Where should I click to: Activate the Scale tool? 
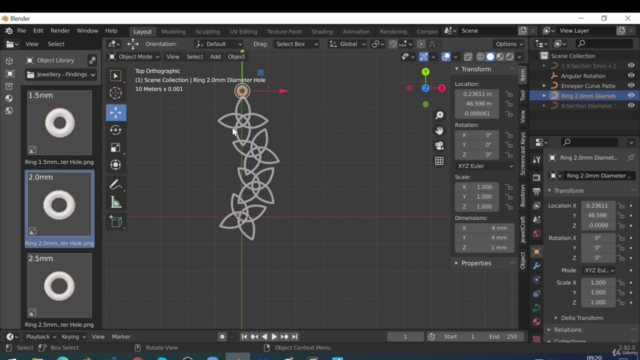pos(116,147)
